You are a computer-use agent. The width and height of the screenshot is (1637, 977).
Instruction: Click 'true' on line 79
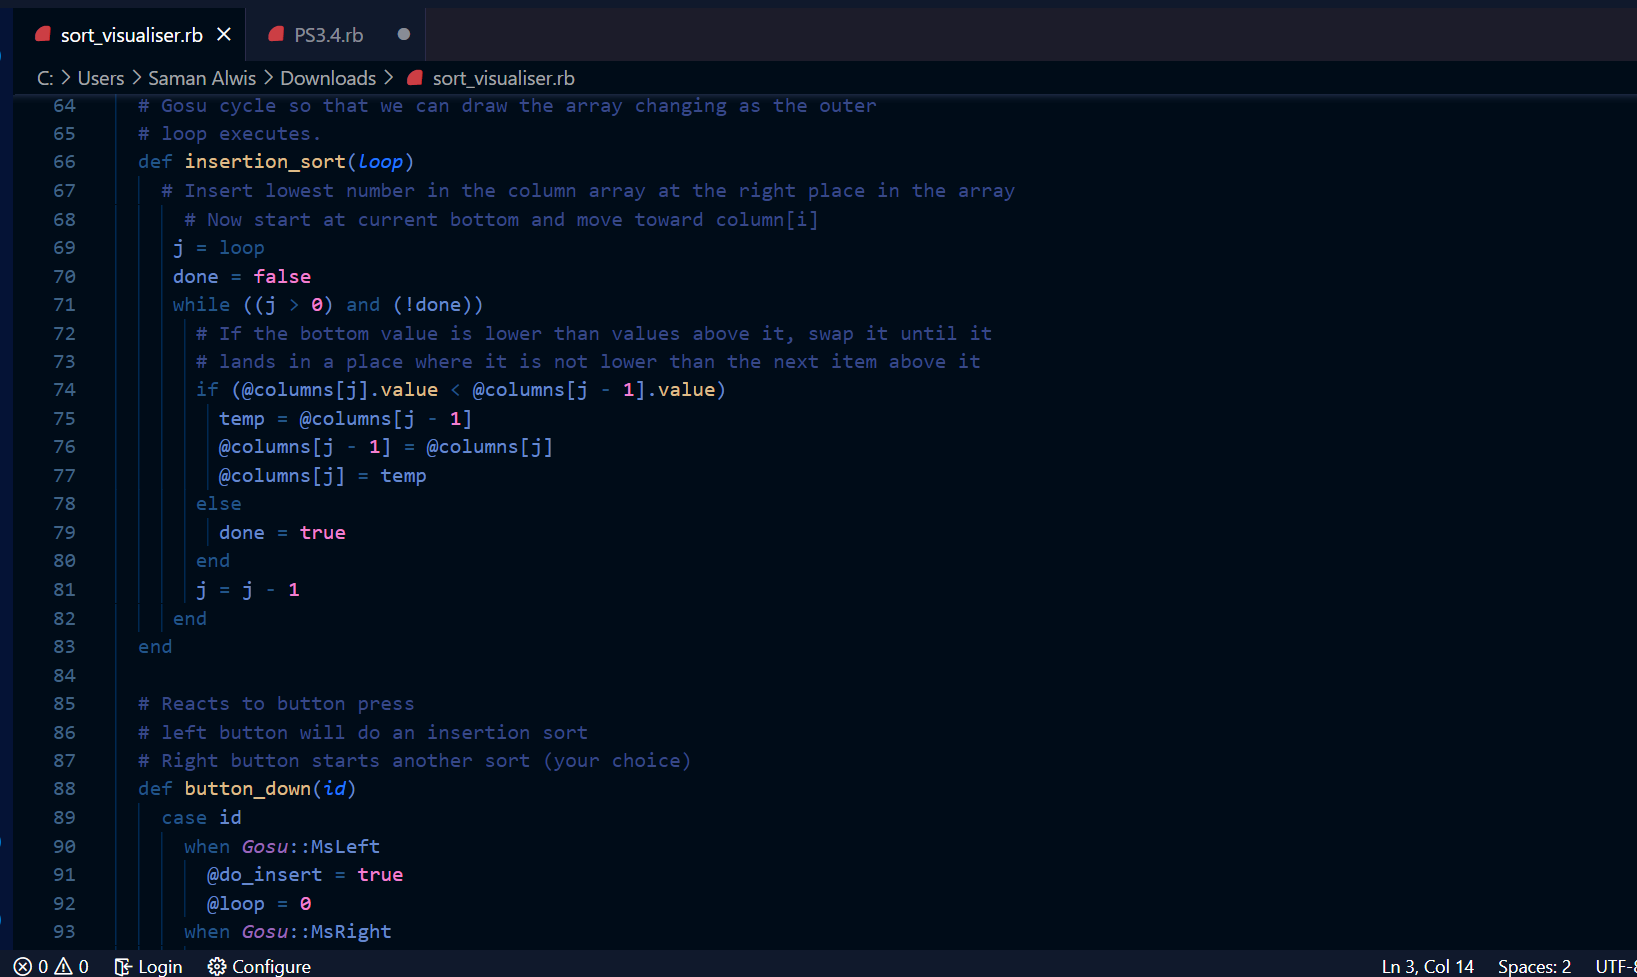tap(322, 533)
